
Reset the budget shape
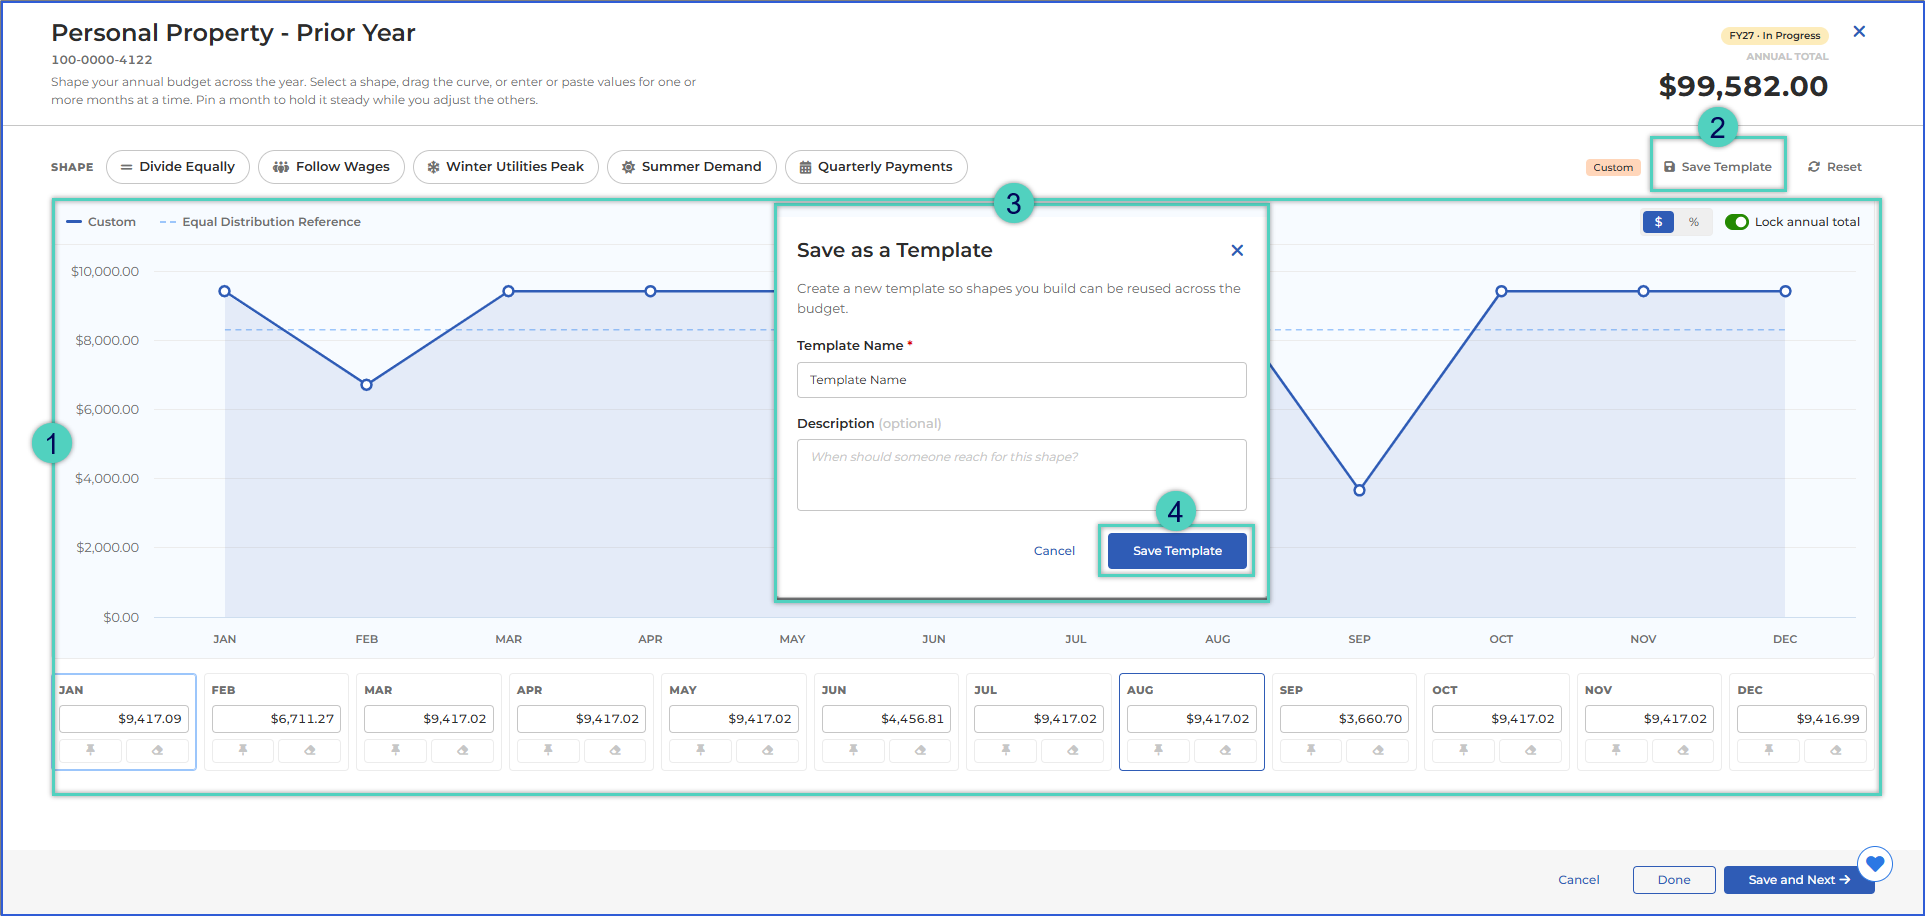(1835, 167)
